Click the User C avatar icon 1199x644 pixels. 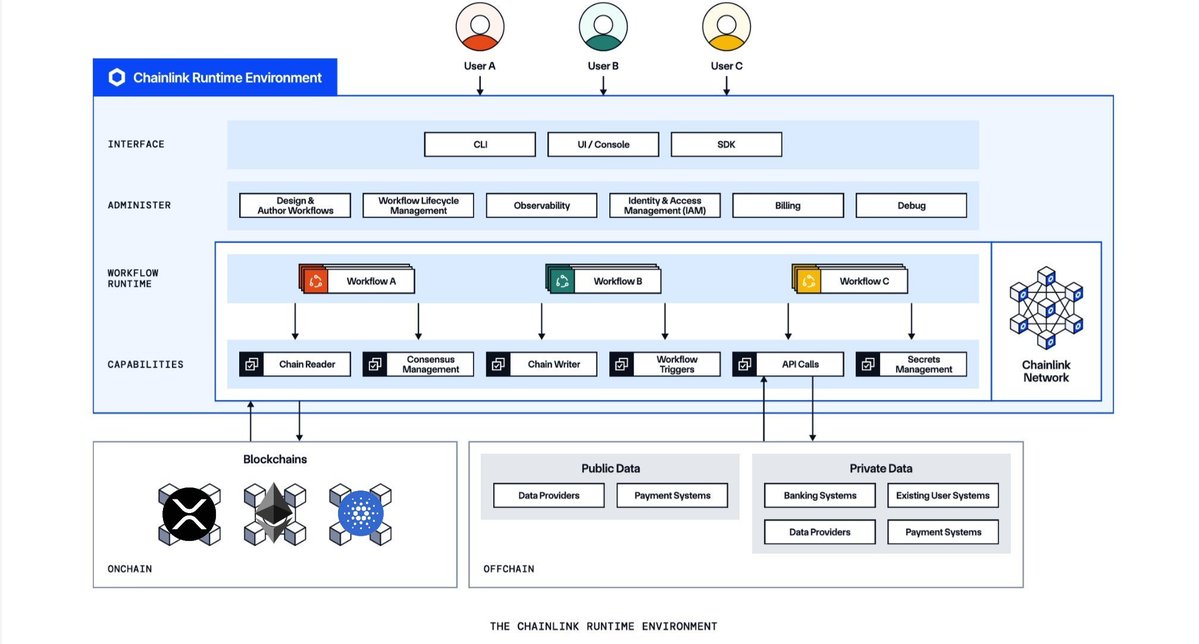pyautogui.click(x=726, y=27)
